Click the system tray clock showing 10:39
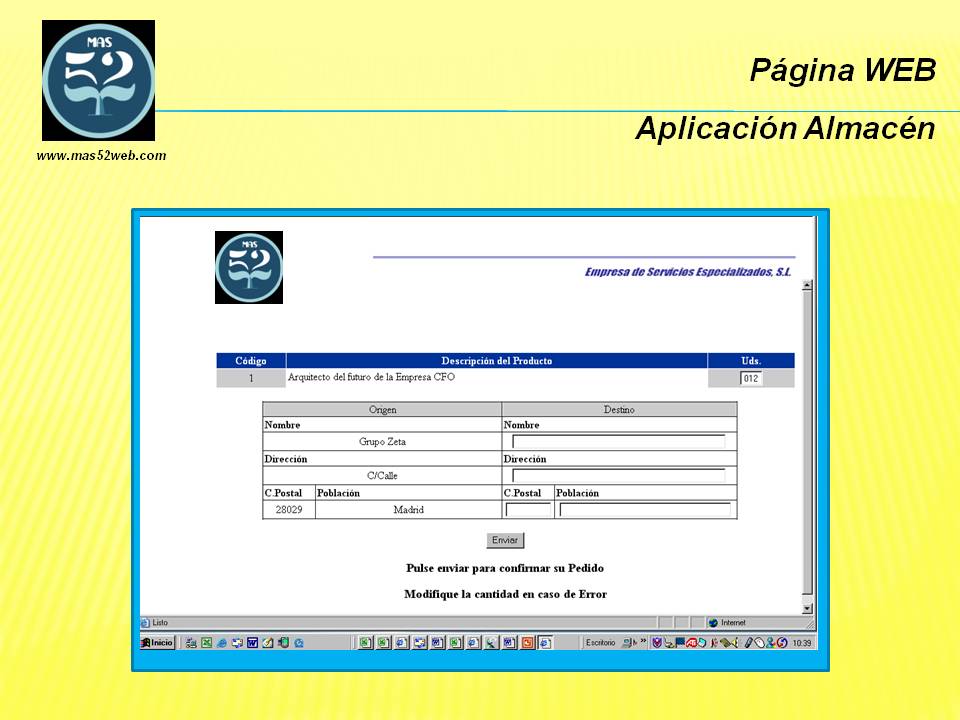 (801, 643)
